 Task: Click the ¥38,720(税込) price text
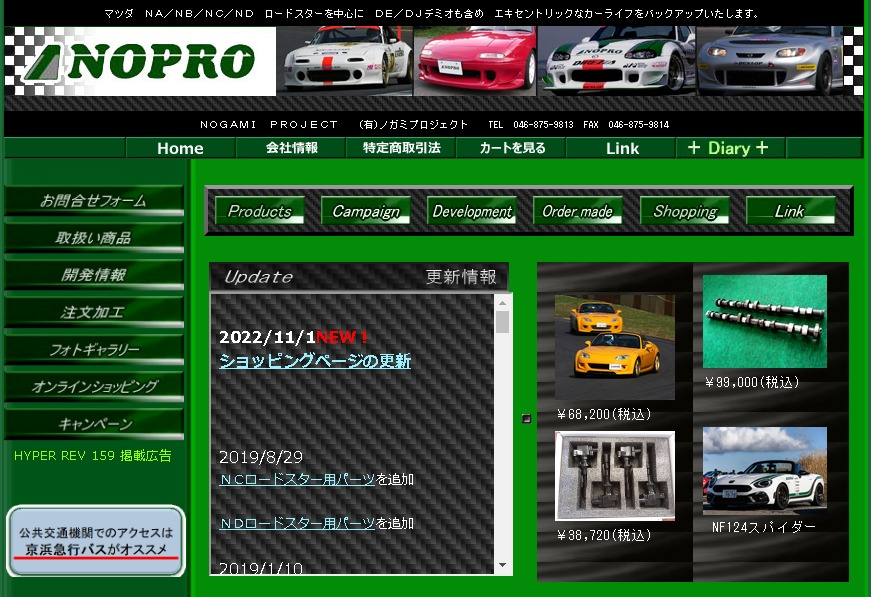click(x=604, y=535)
